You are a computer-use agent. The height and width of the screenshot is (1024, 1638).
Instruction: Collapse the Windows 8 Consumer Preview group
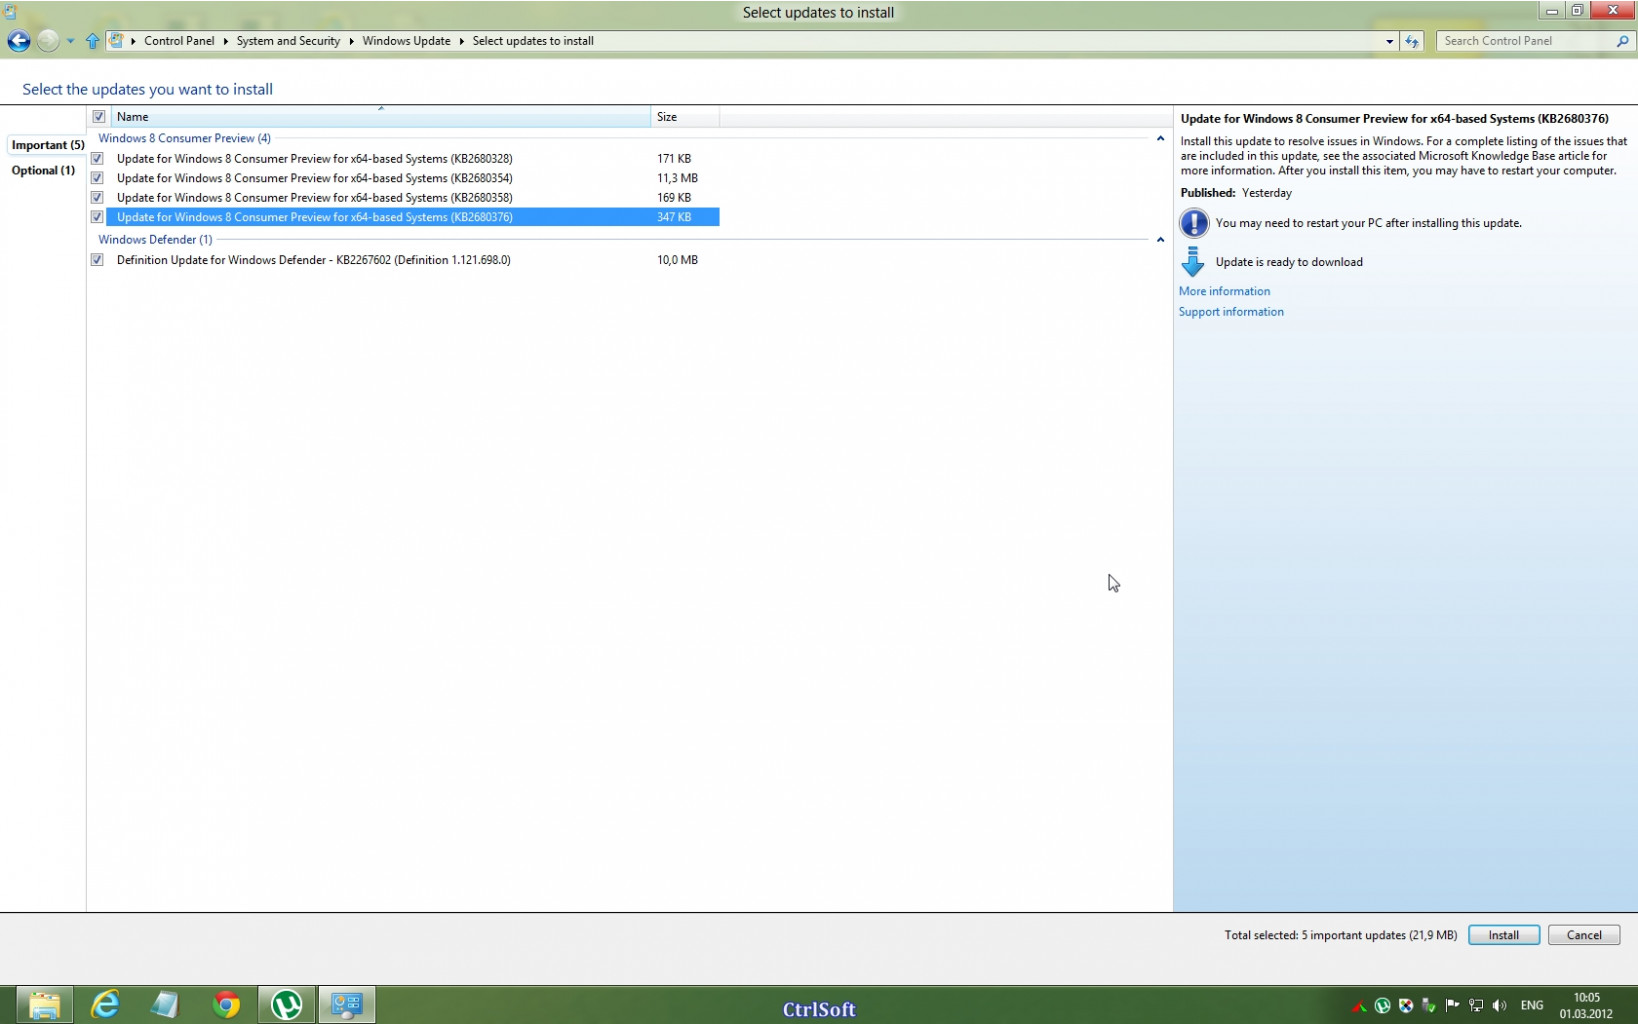click(x=1160, y=139)
